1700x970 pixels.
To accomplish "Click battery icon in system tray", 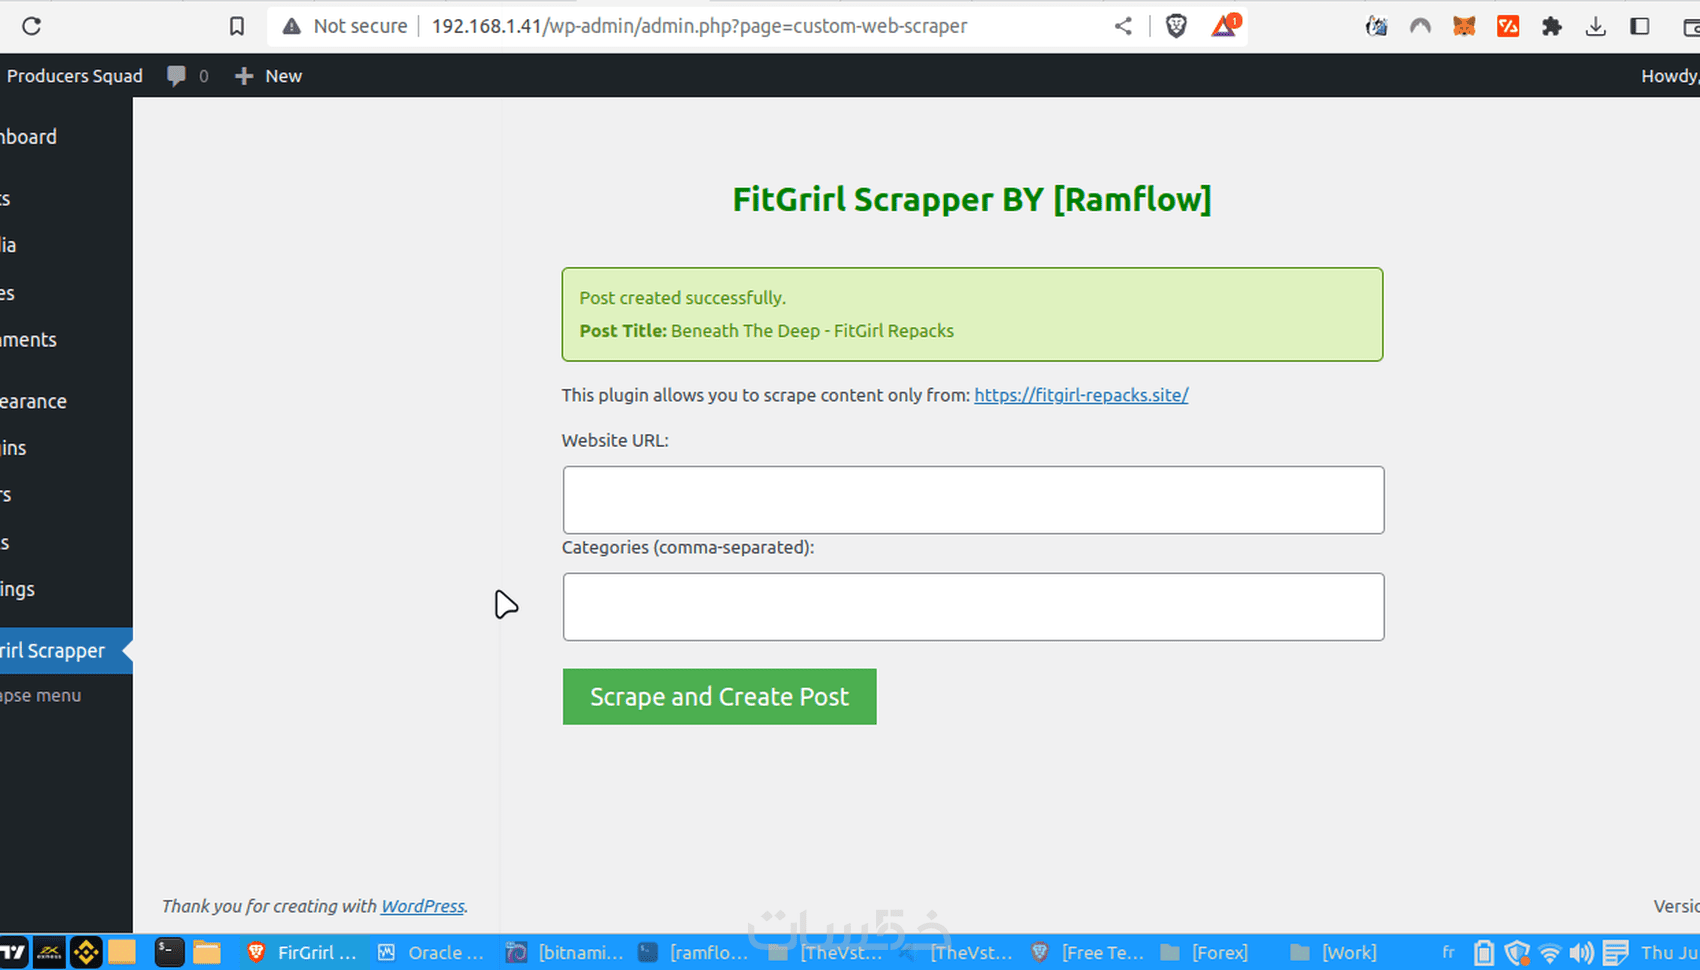I will (x=1484, y=953).
